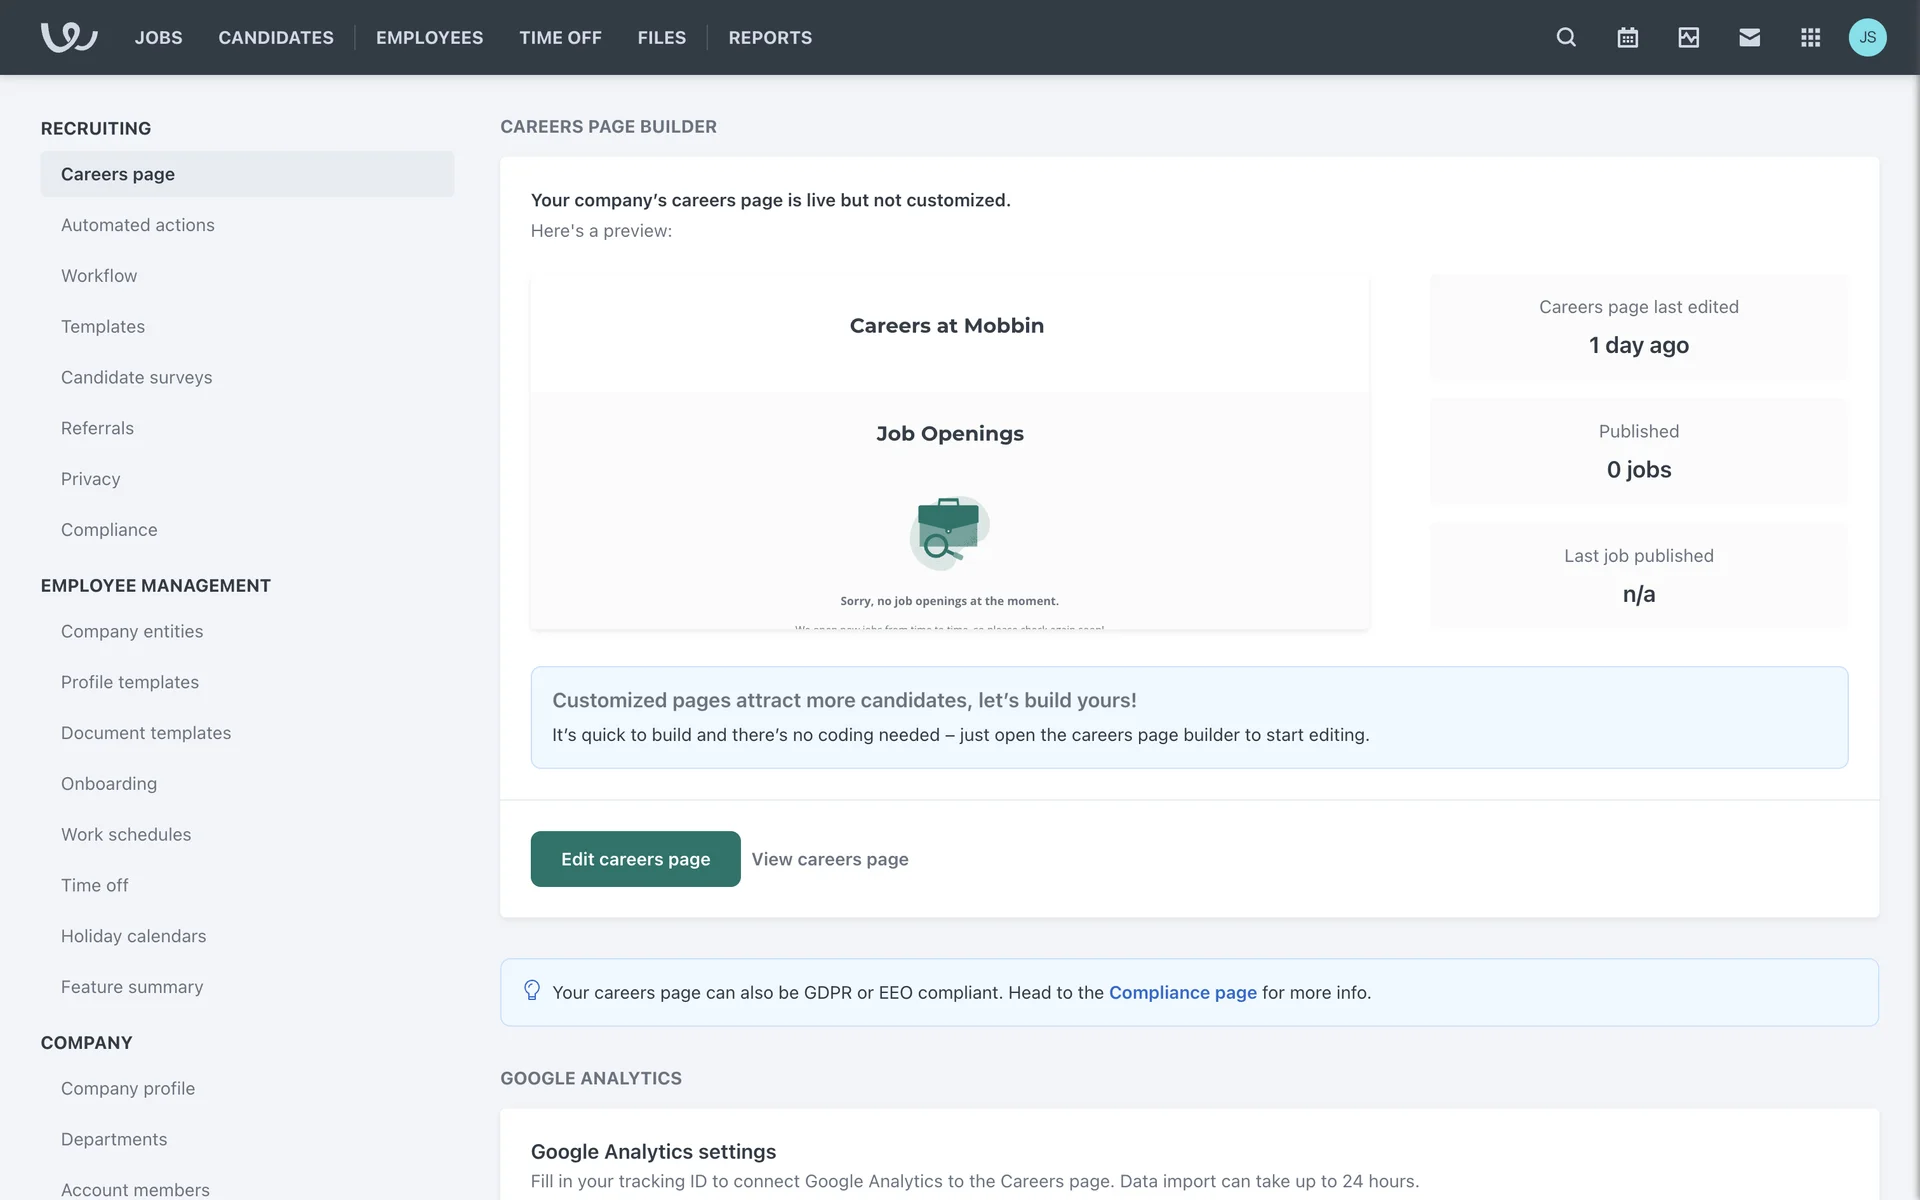Click the reports chart icon
1920x1200 pixels.
pyautogui.click(x=1688, y=37)
